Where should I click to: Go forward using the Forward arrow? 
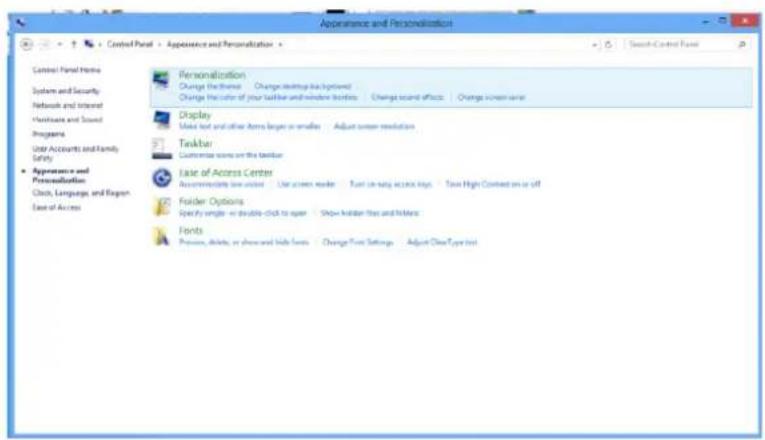point(44,44)
